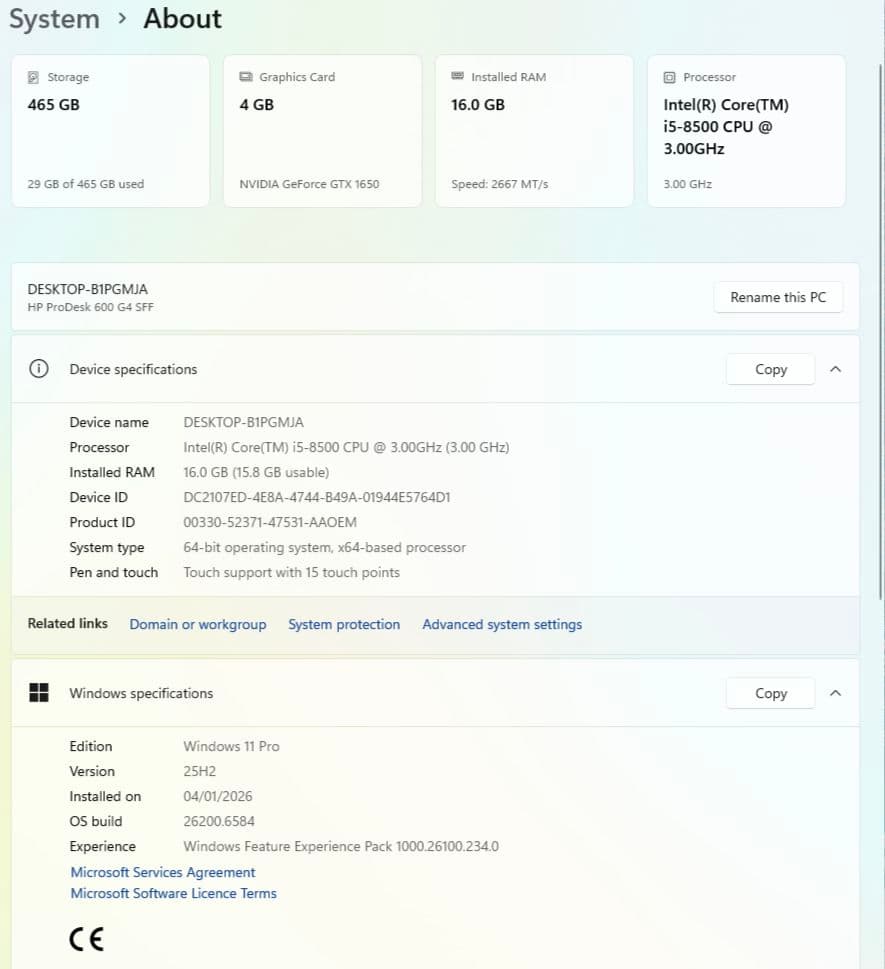Screen dimensions: 885x969
Task: Click the Device specifications info icon
Action: pos(39,369)
